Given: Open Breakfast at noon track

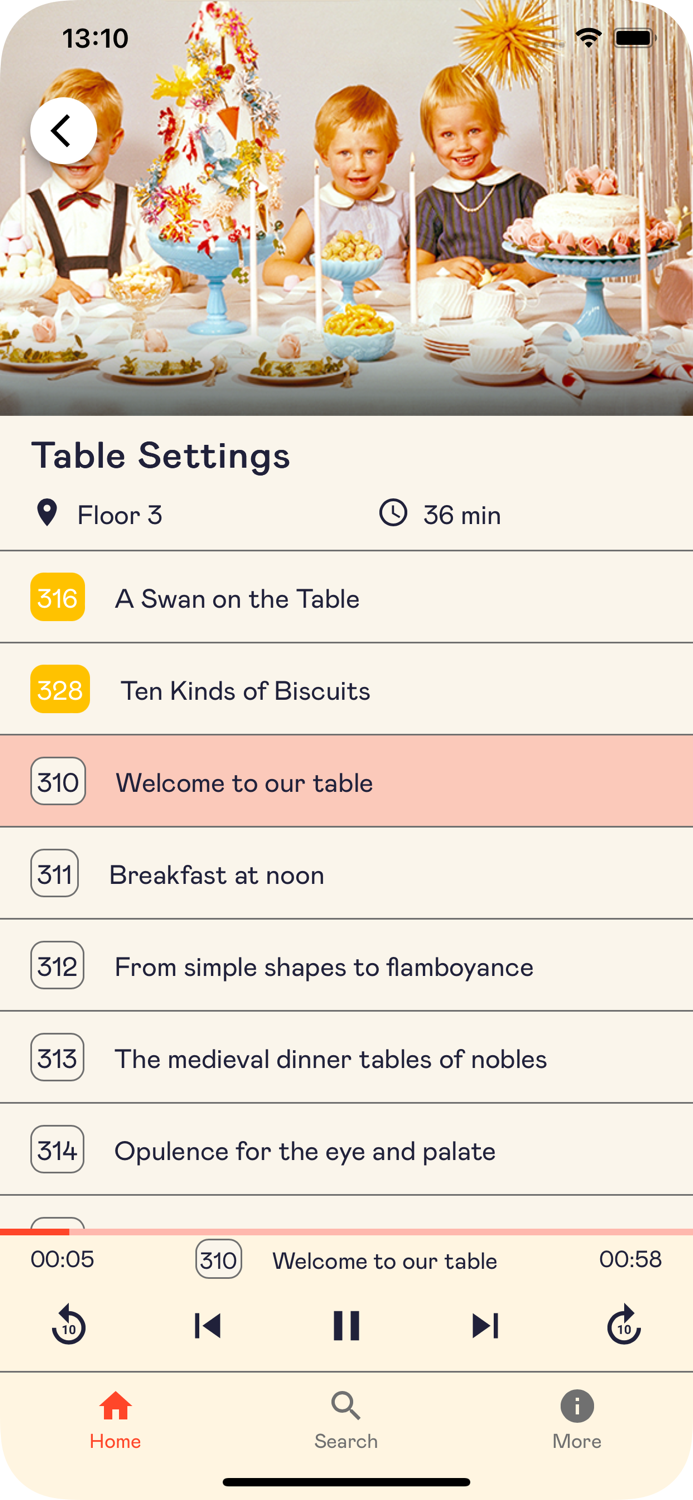Looking at the screenshot, I should pos(346,873).
